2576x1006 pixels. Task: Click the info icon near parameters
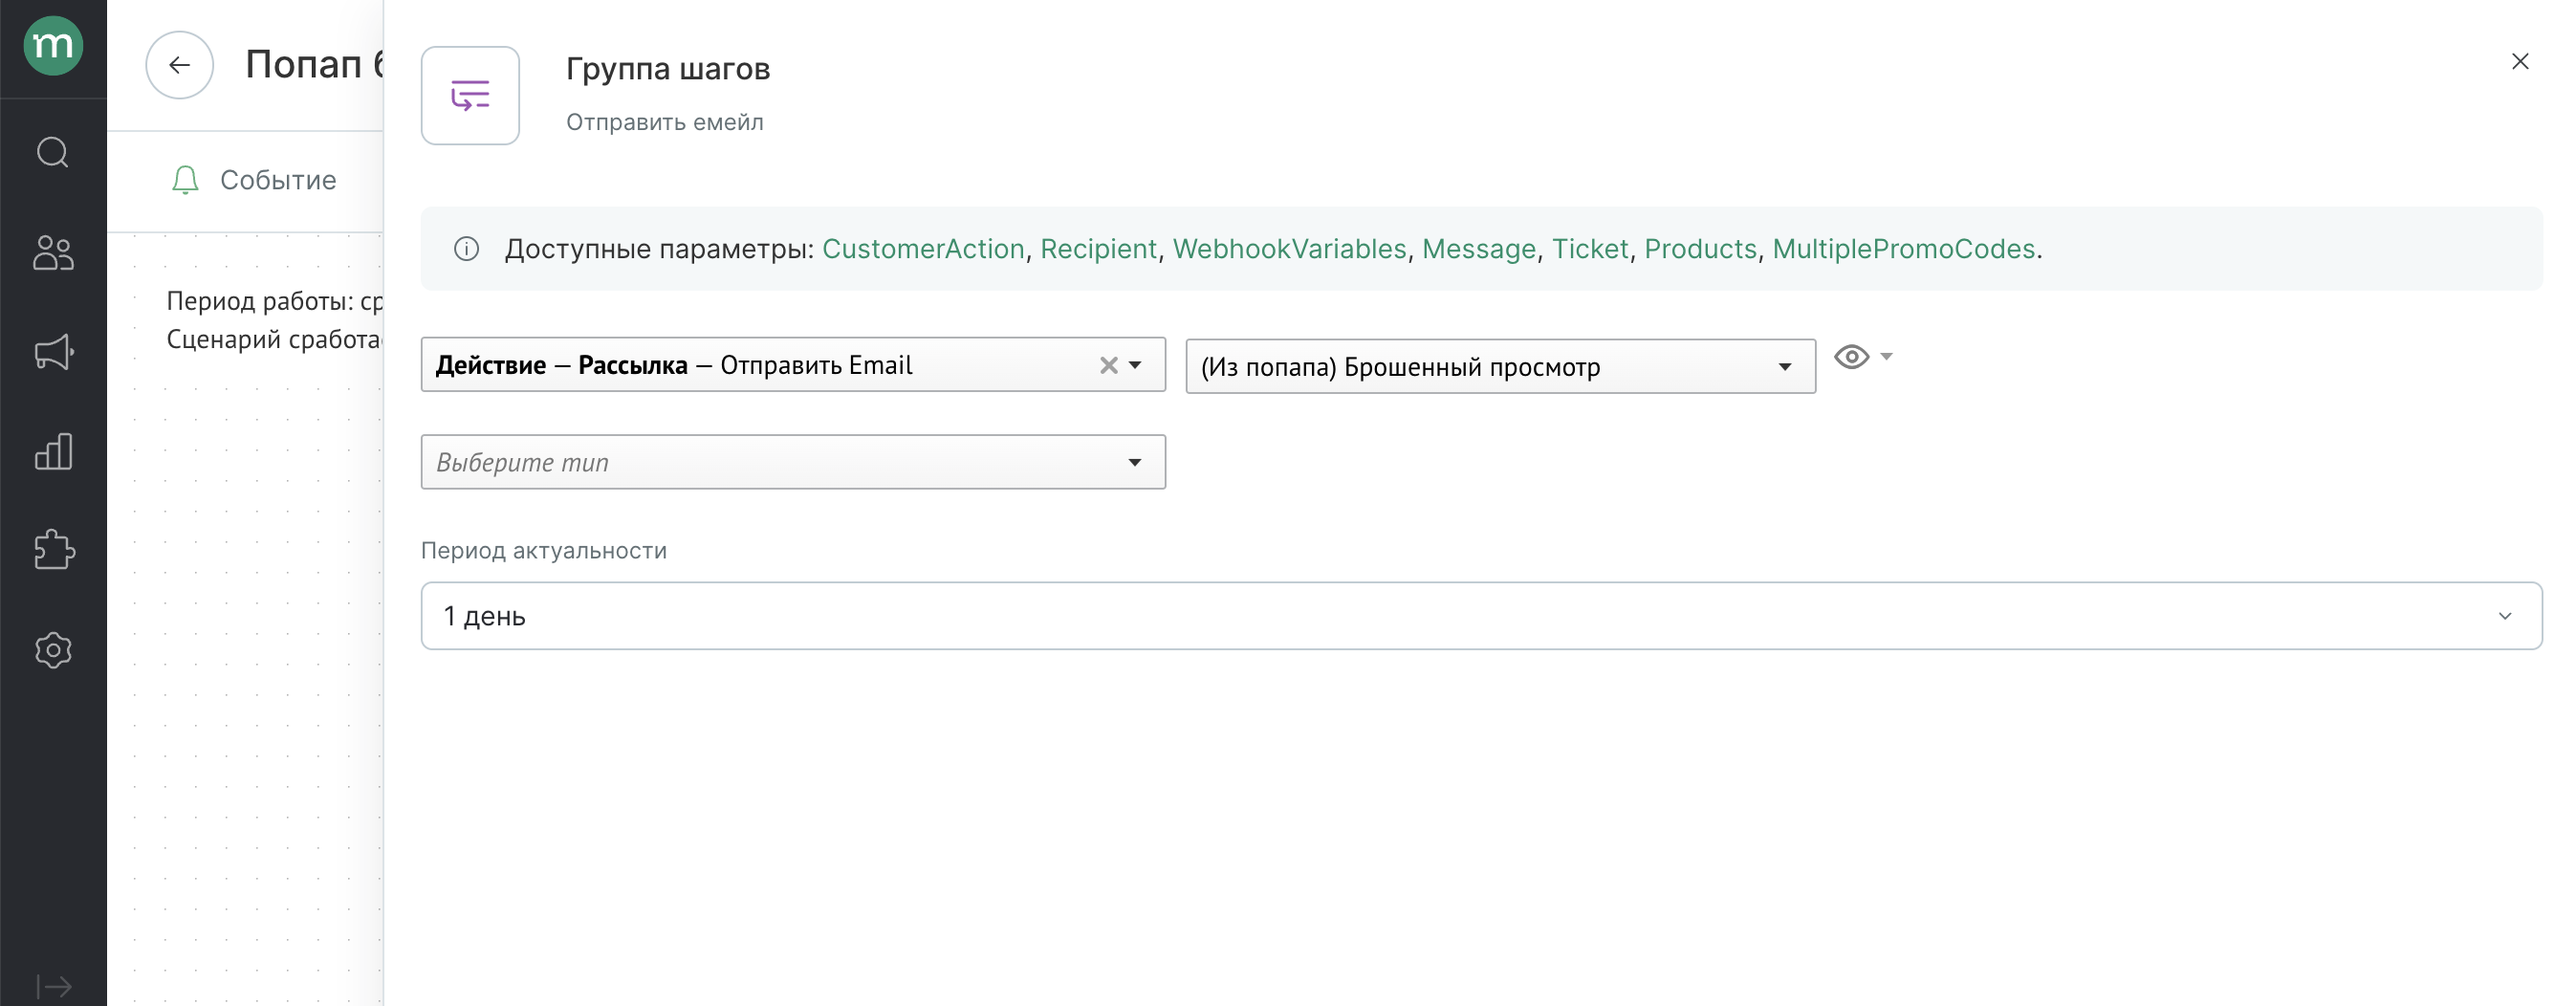pos(467,249)
